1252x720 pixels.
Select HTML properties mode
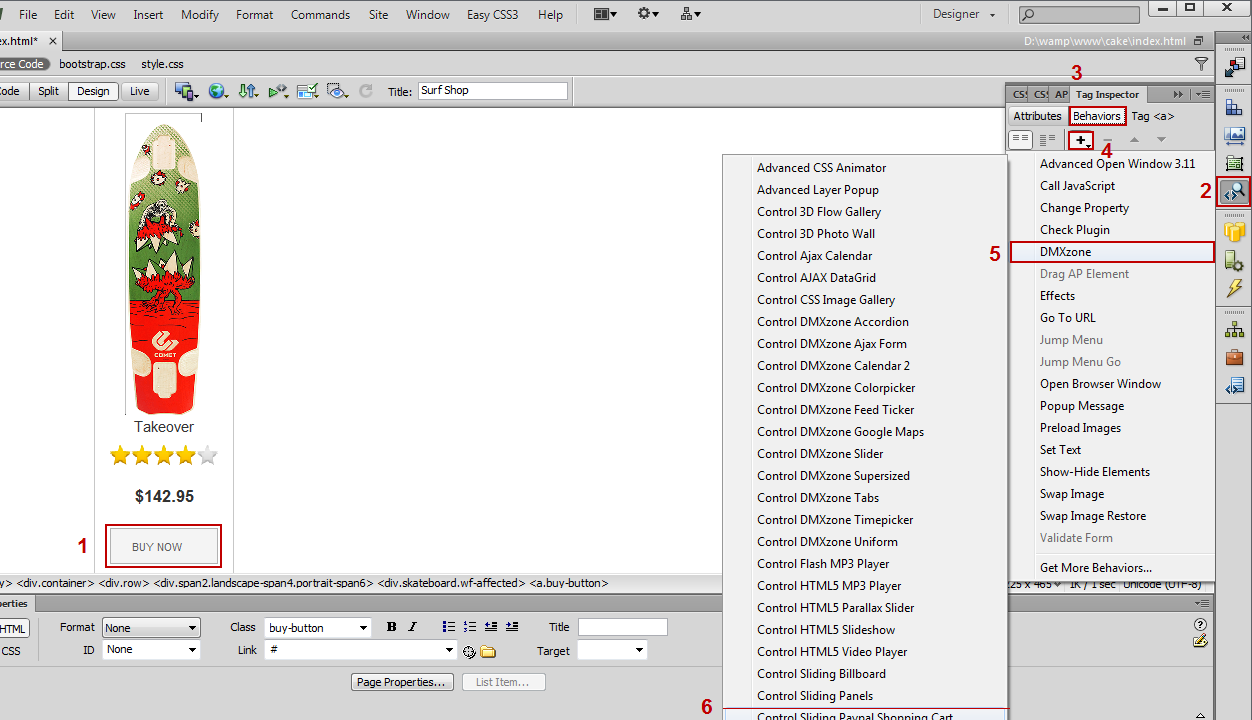[x=14, y=629]
